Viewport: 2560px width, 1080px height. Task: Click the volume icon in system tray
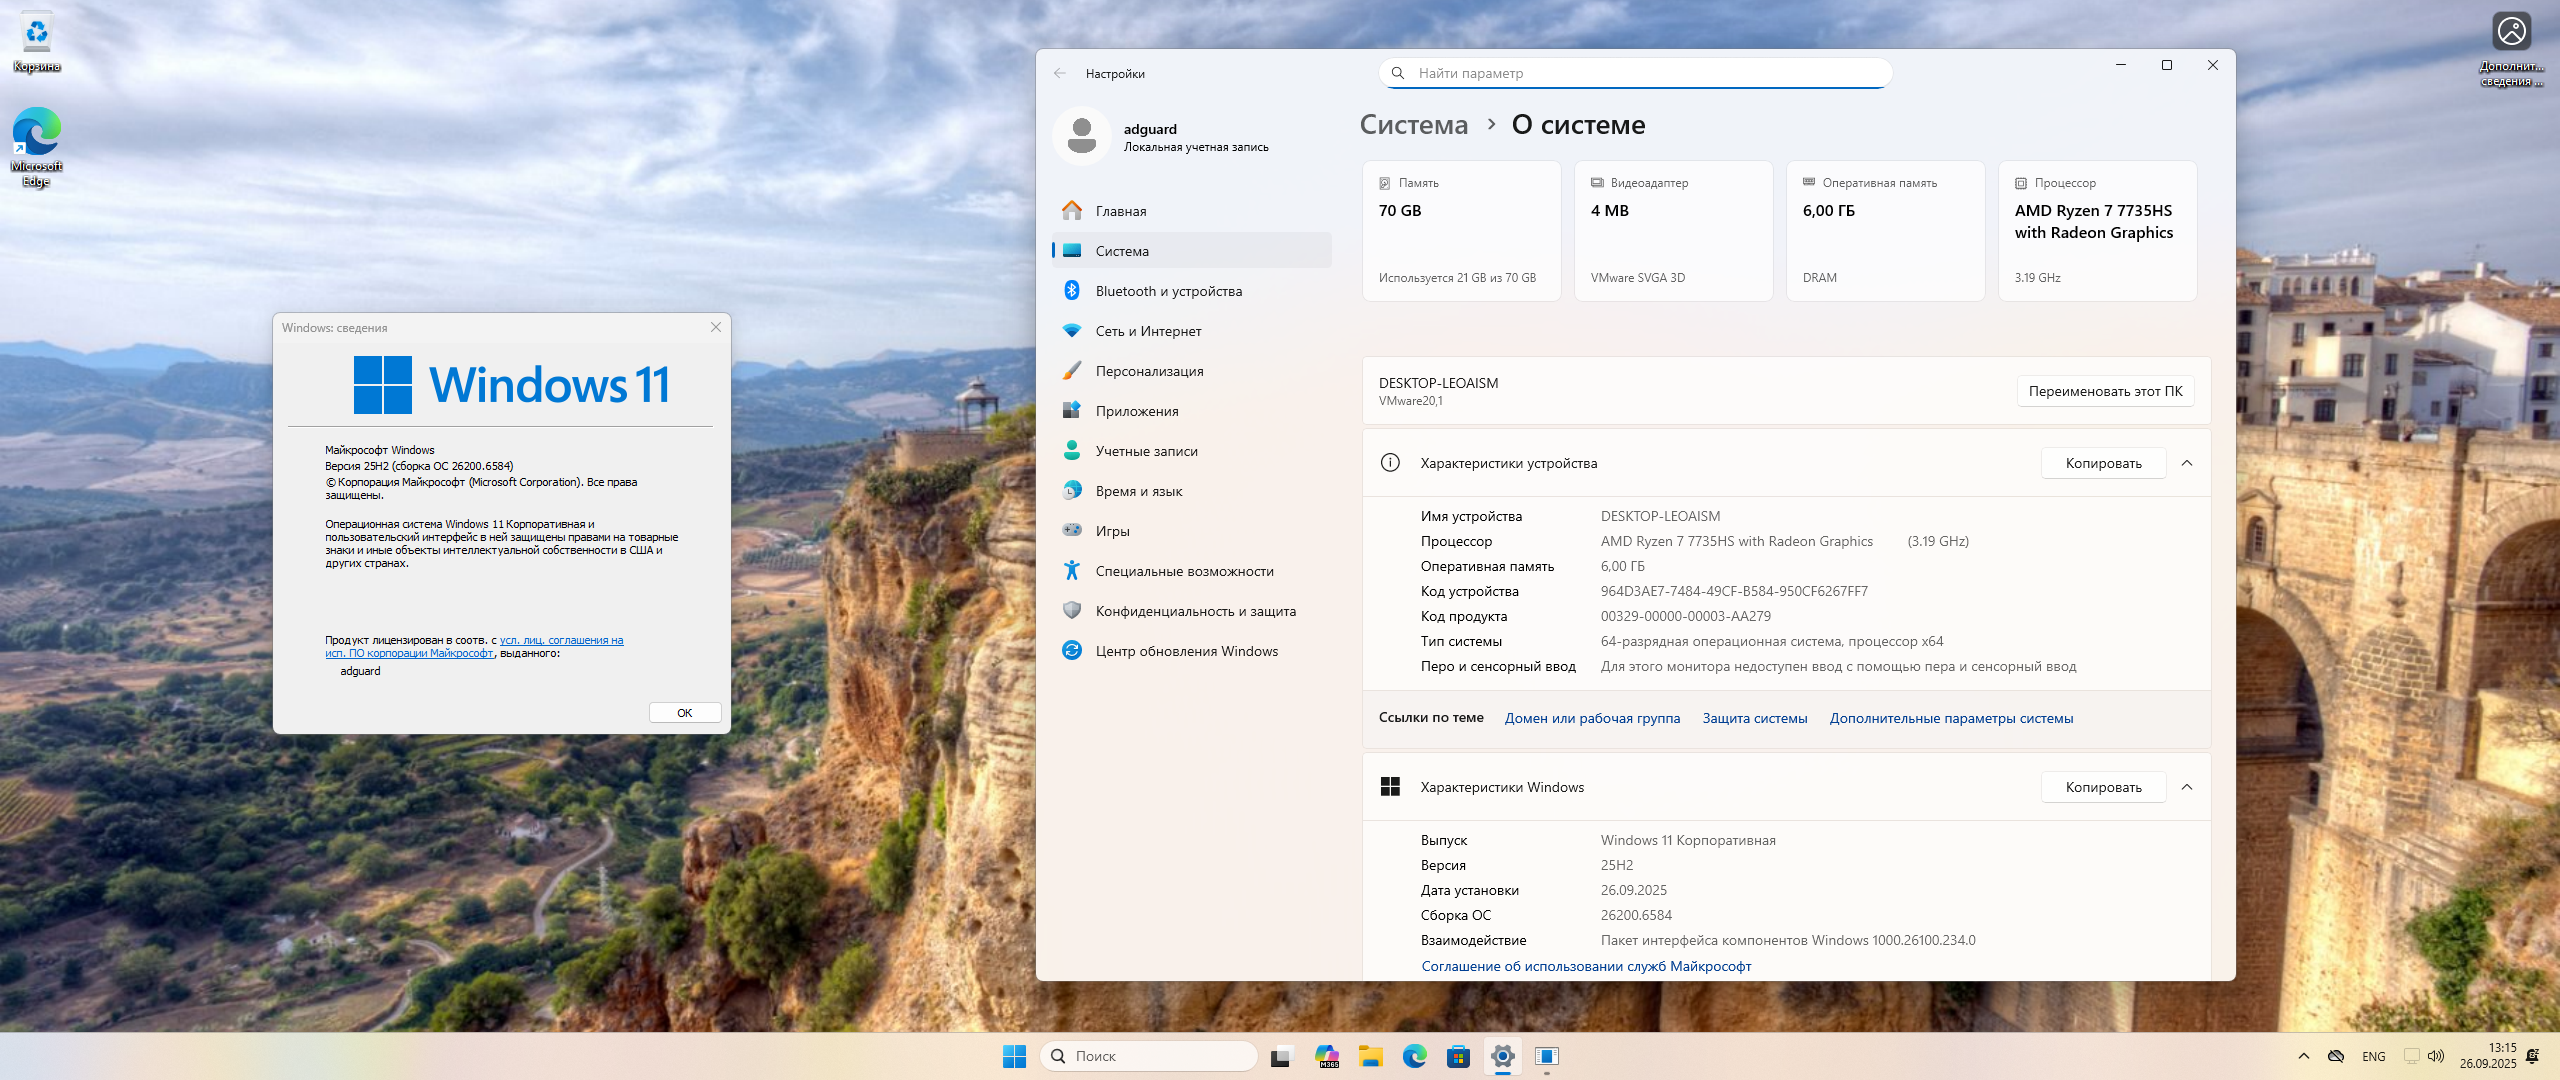[x=2436, y=1056]
